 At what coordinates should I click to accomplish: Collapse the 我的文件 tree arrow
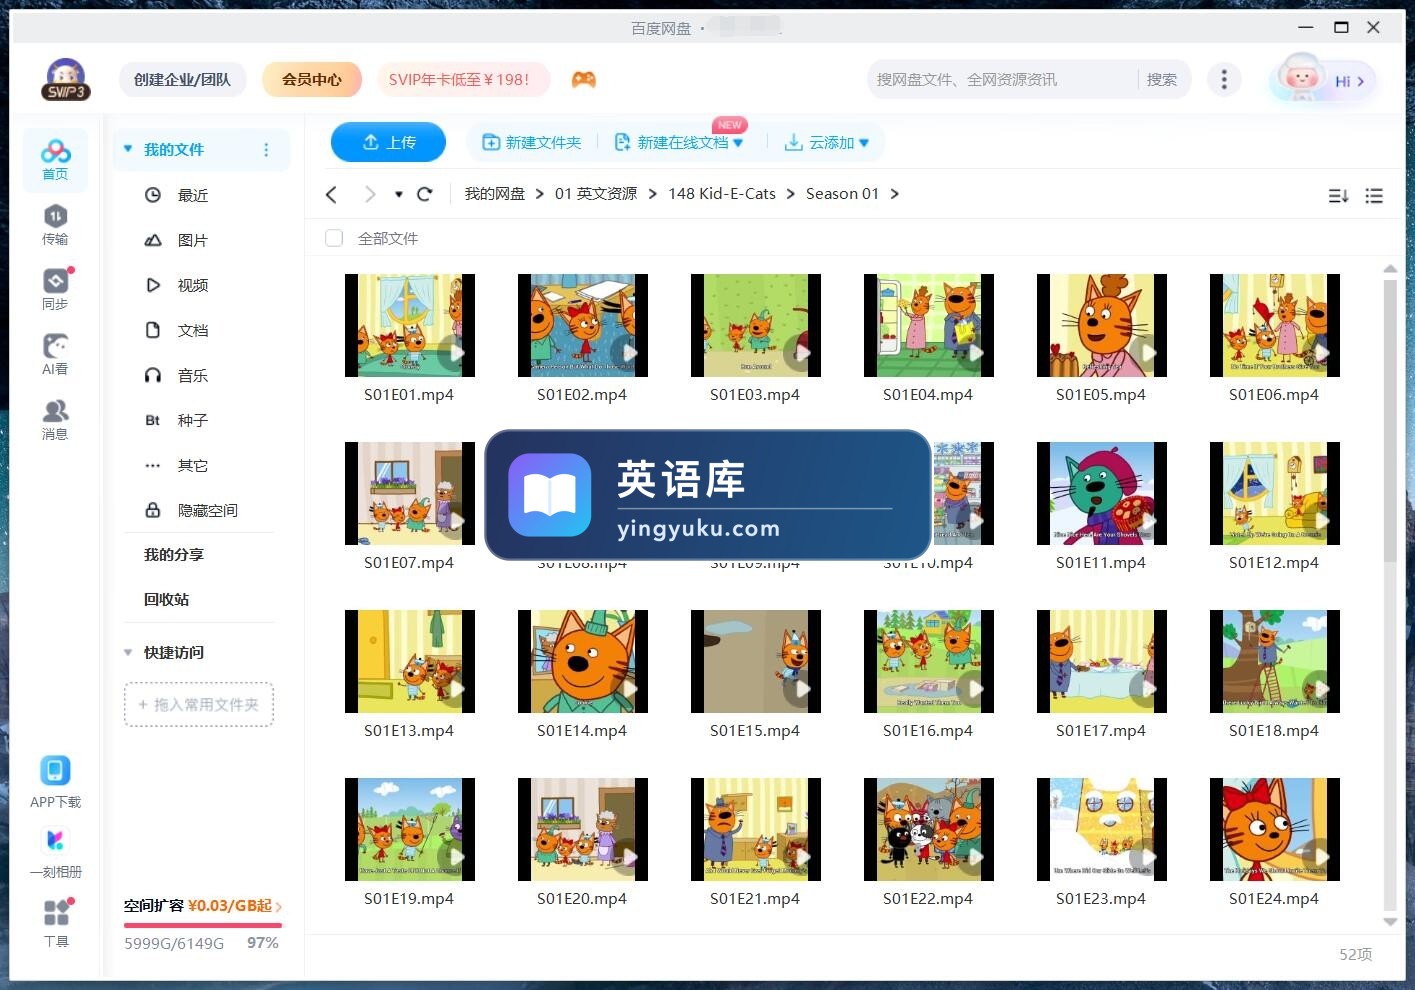(x=128, y=149)
